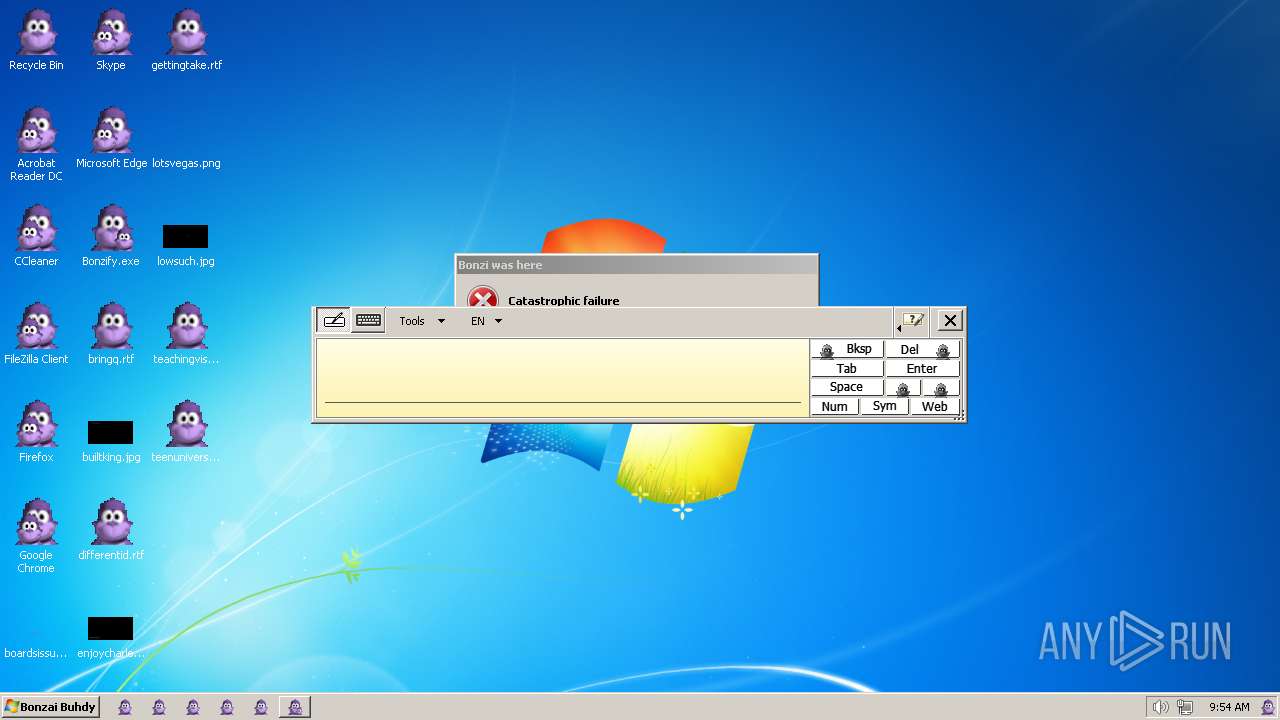The height and width of the screenshot is (720, 1280).
Task: Select the CCleaner desktop icon
Action: tap(36, 236)
